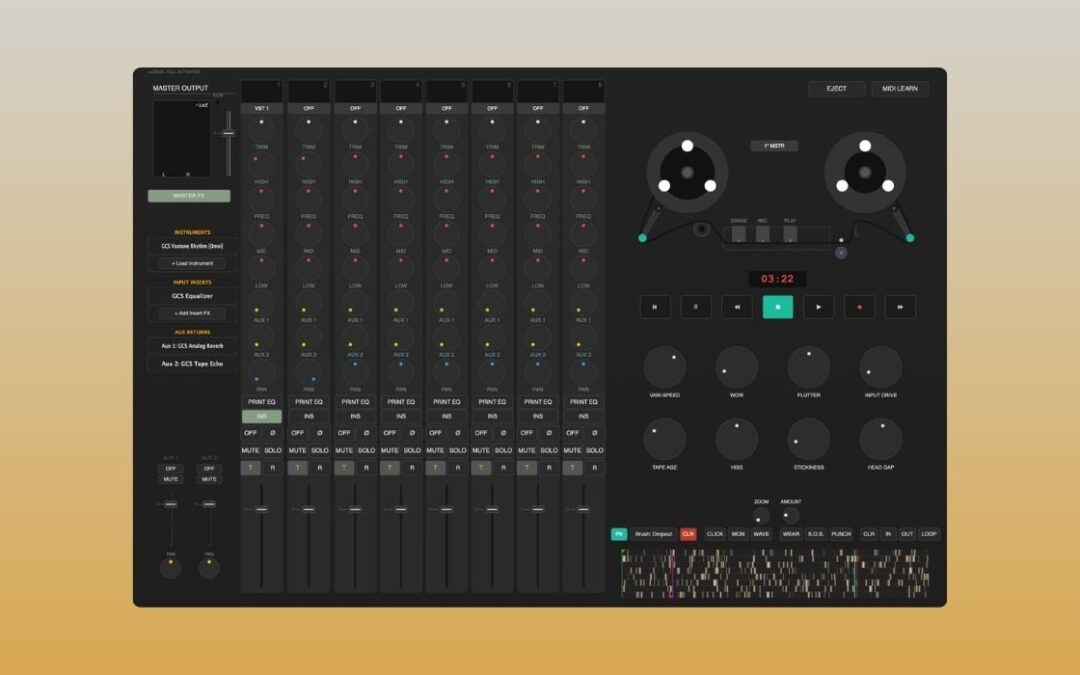
Task: Open the MASTER FX panel
Action: (x=189, y=196)
